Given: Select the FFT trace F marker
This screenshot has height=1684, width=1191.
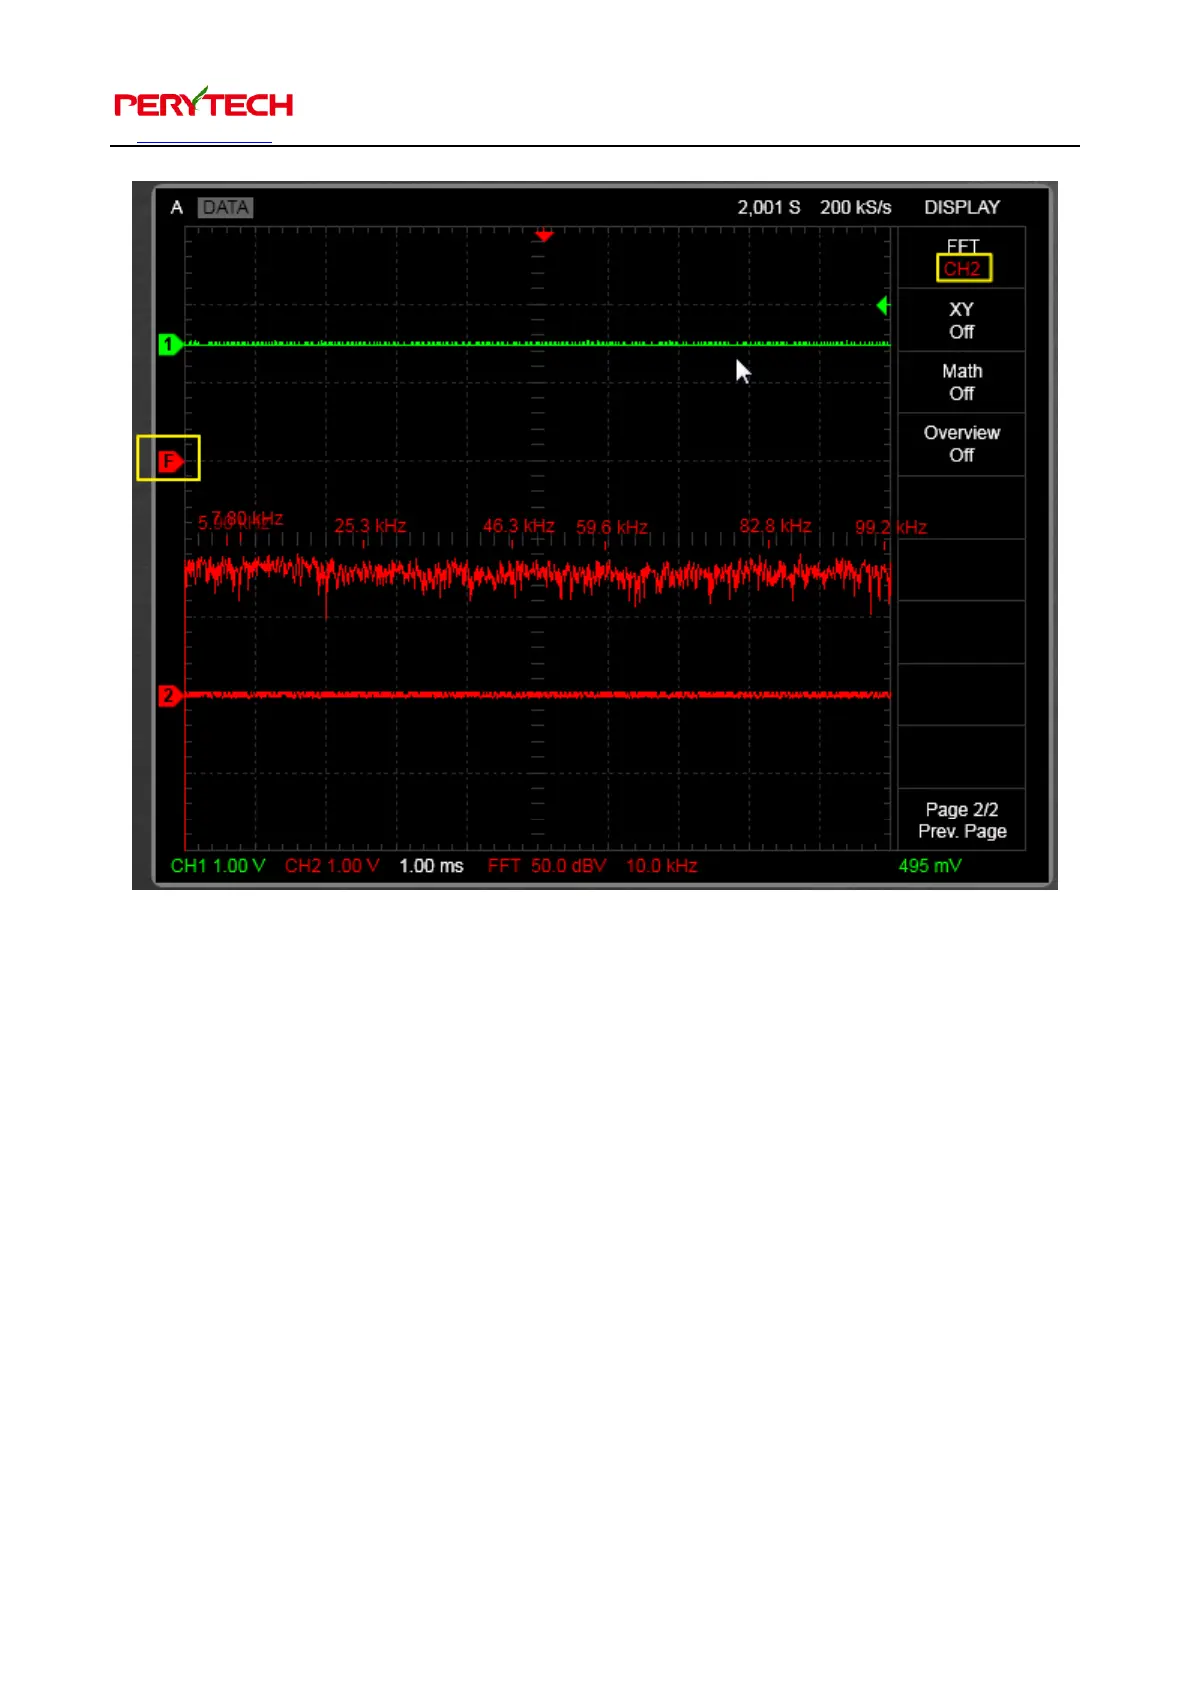Looking at the screenshot, I should coord(169,461).
